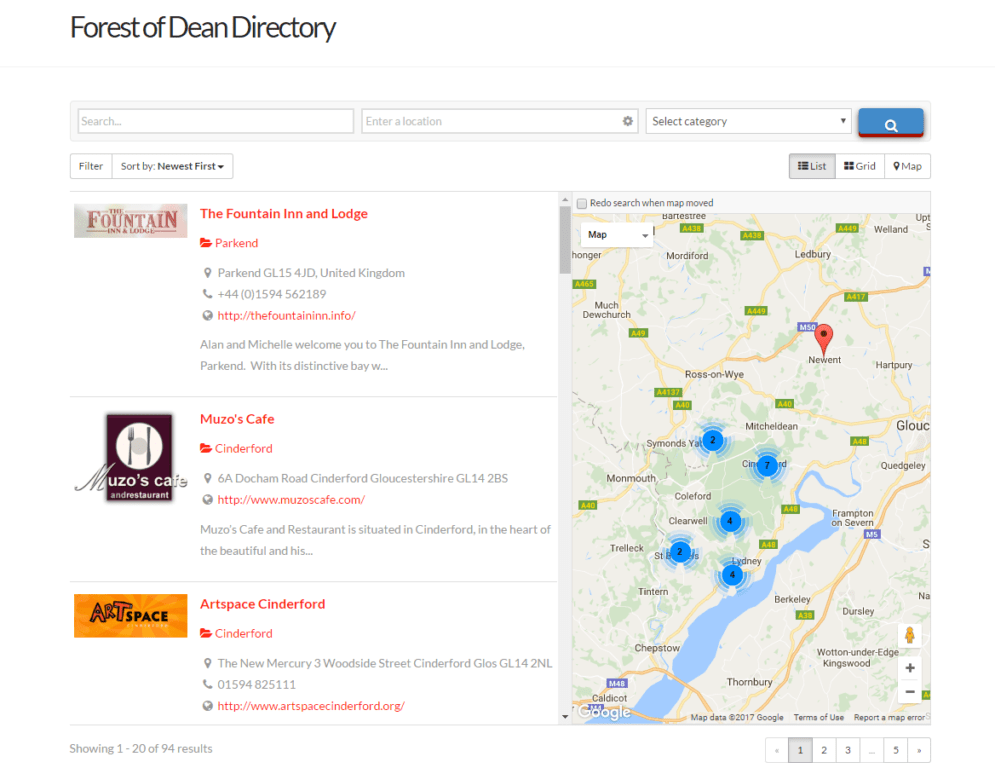This screenshot has height=768, width=995.
Task: Click globe icon beside thefountaininn.info link
Action: (x=208, y=315)
